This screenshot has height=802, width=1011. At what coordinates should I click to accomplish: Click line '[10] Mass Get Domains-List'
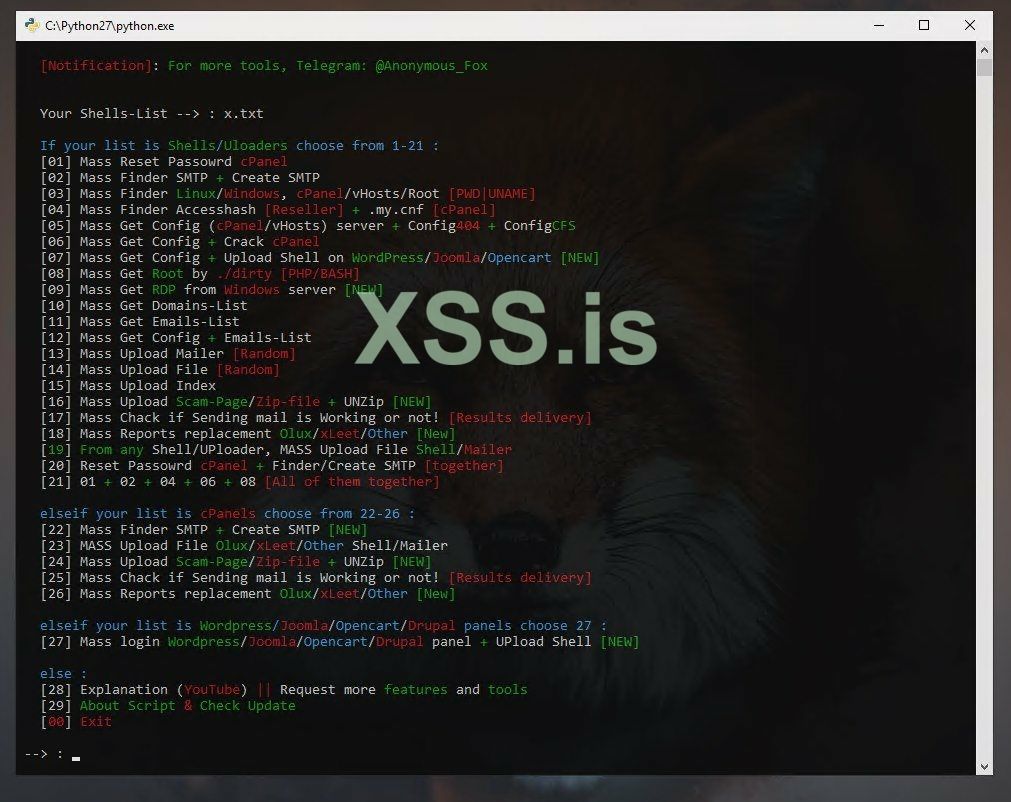[144, 306]
